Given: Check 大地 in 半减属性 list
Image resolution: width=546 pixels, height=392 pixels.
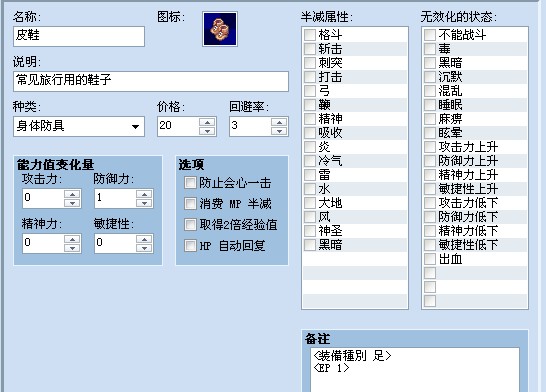Looking at the screenshot, I should pos(310,203).
